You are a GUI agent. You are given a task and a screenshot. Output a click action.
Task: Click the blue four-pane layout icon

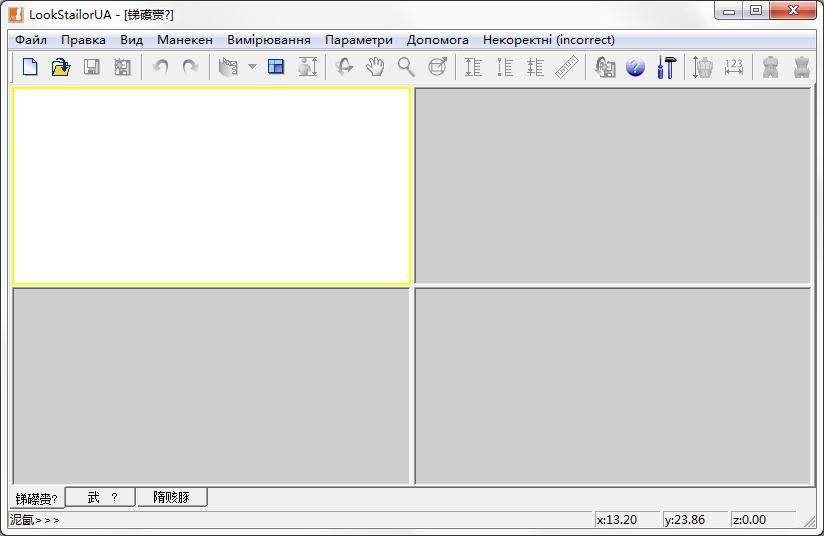coord(276,67)
